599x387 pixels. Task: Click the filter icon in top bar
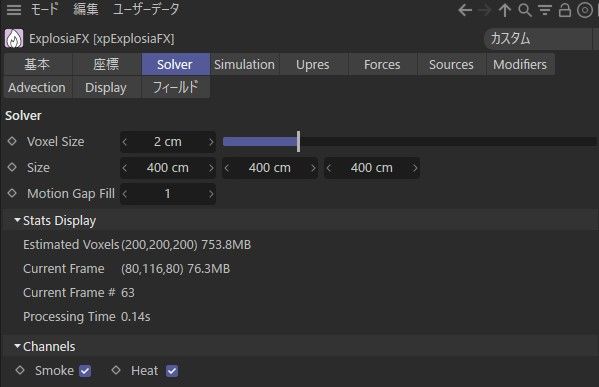[545, 10]
